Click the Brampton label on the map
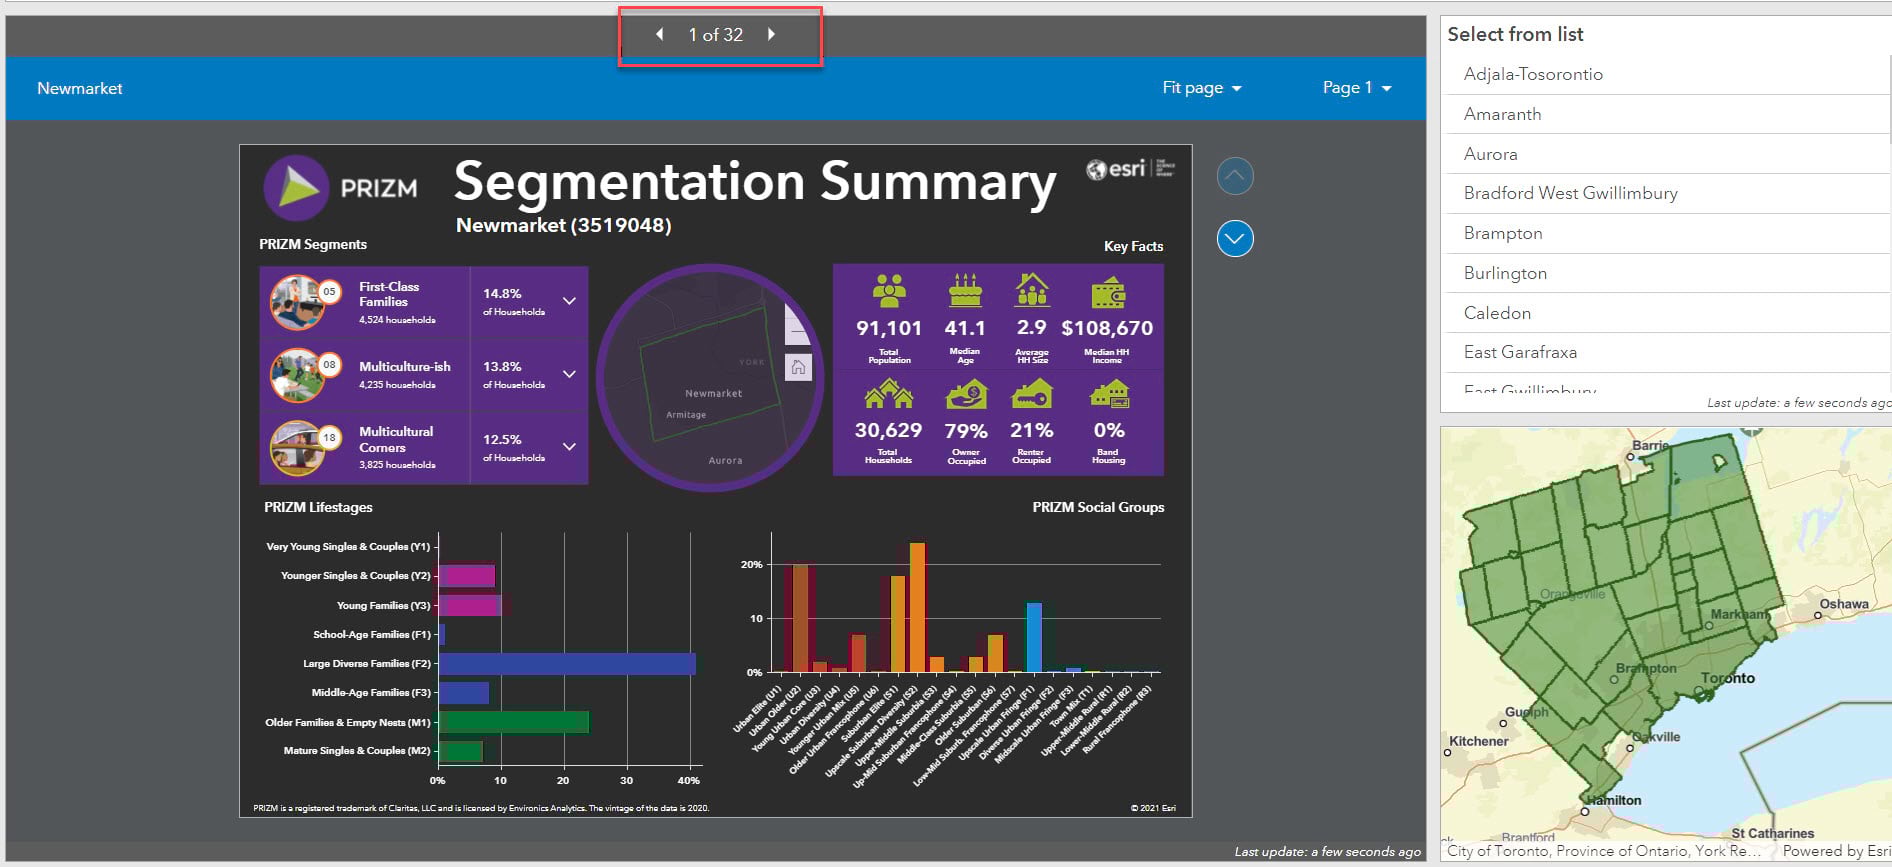Screen dimensions: 1892x867 (1646, 668)
